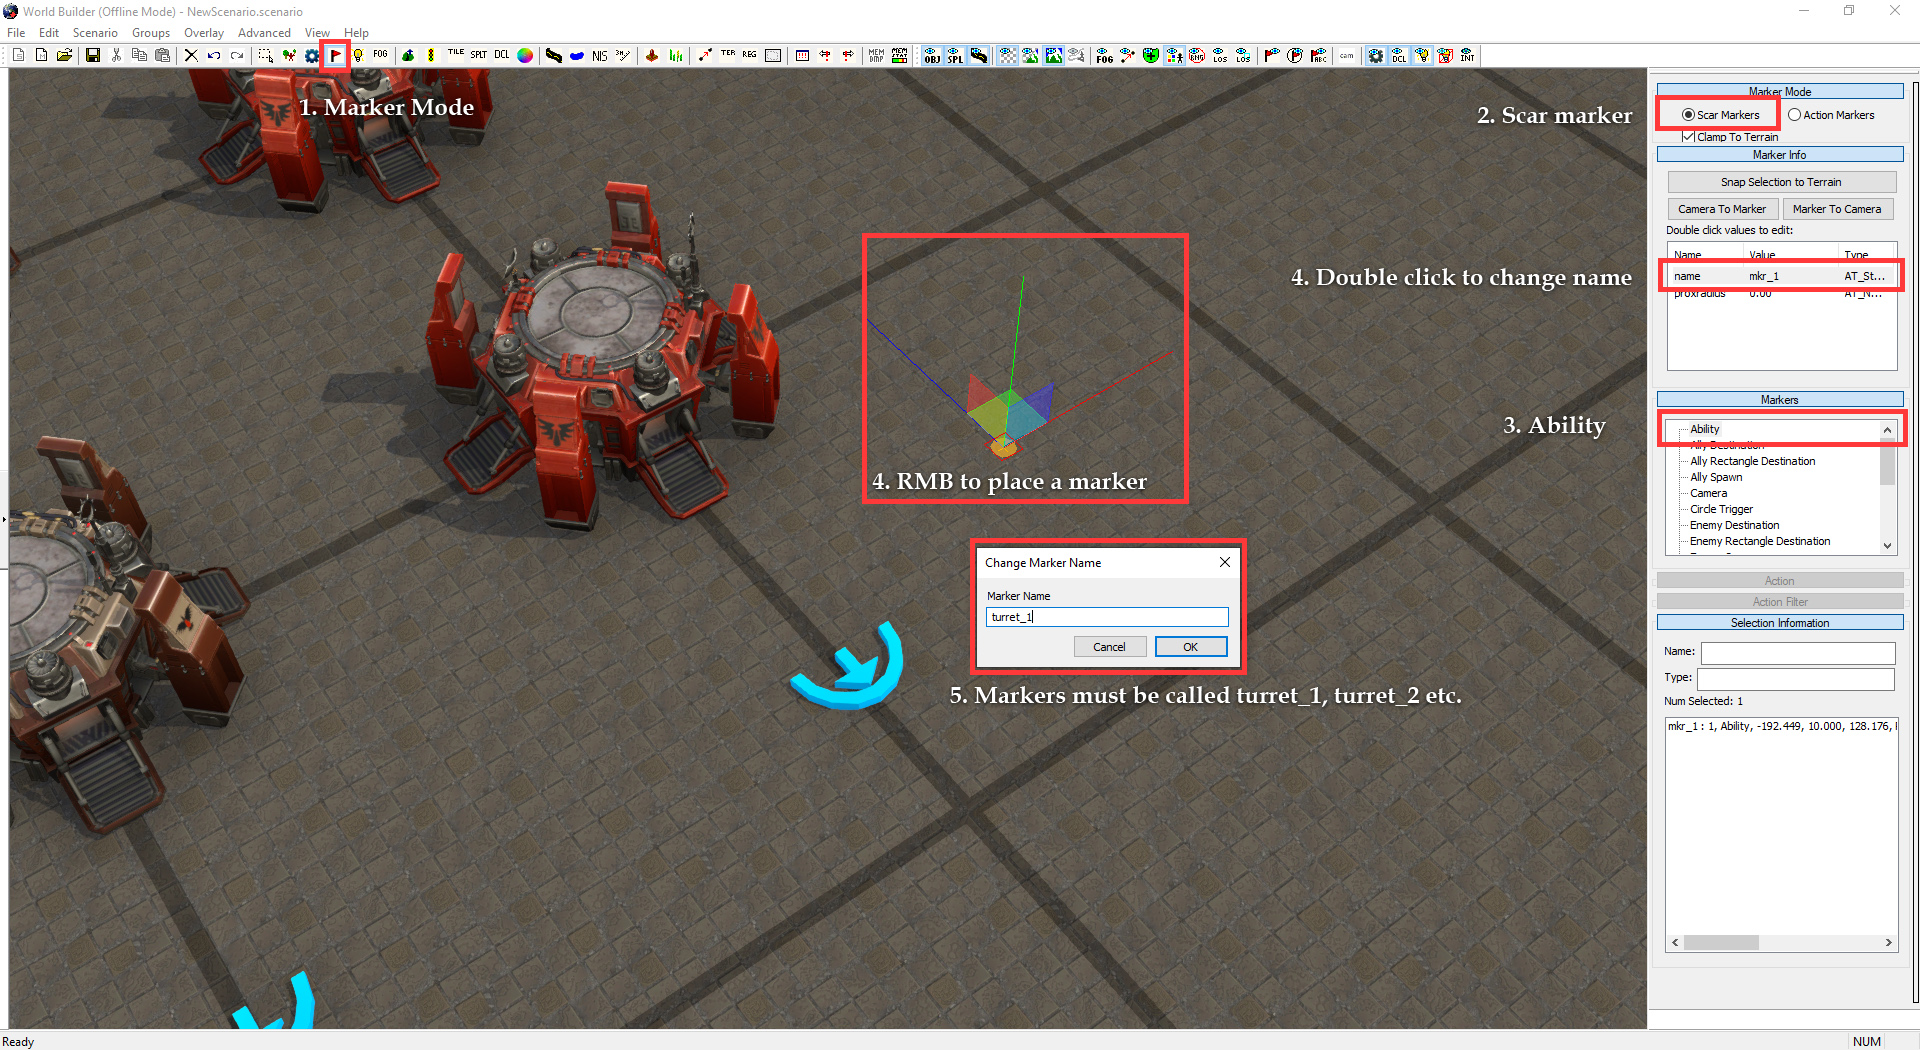Select Ability in the Markers tree
The height and width of the screenshot is (1050, 1920).
pos(1705,429)
